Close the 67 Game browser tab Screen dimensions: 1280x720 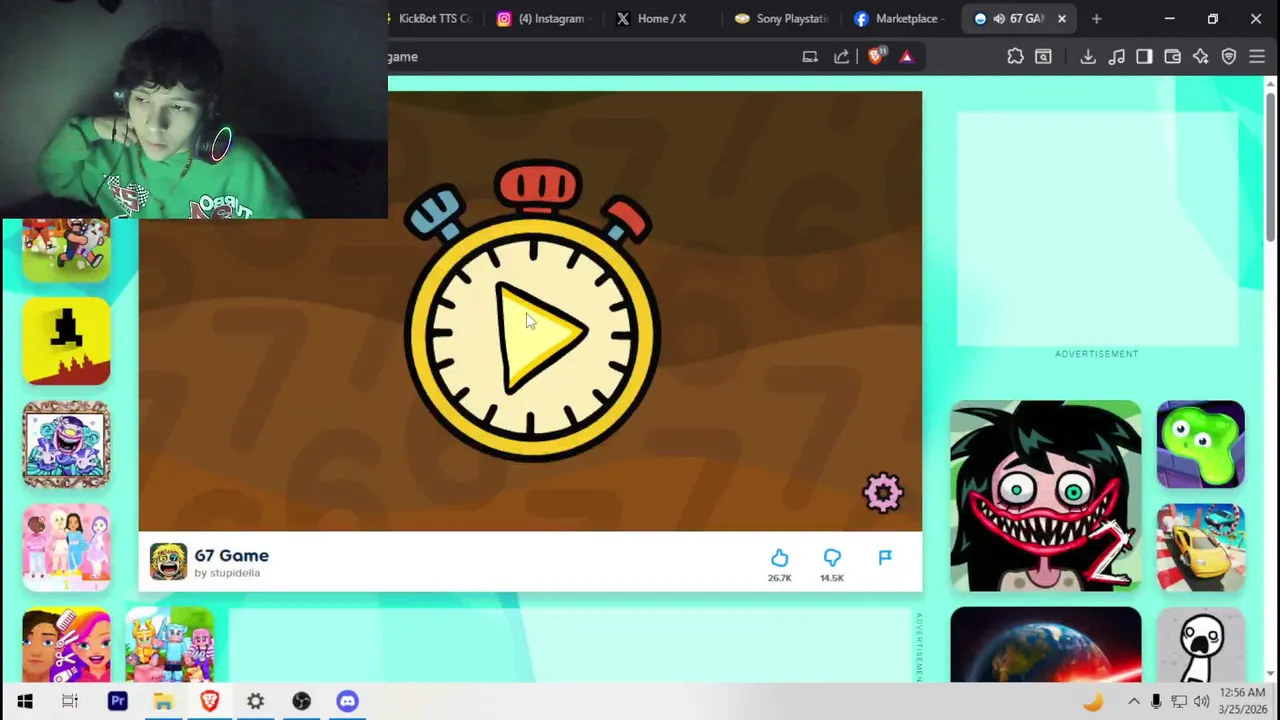[1062, 18]
